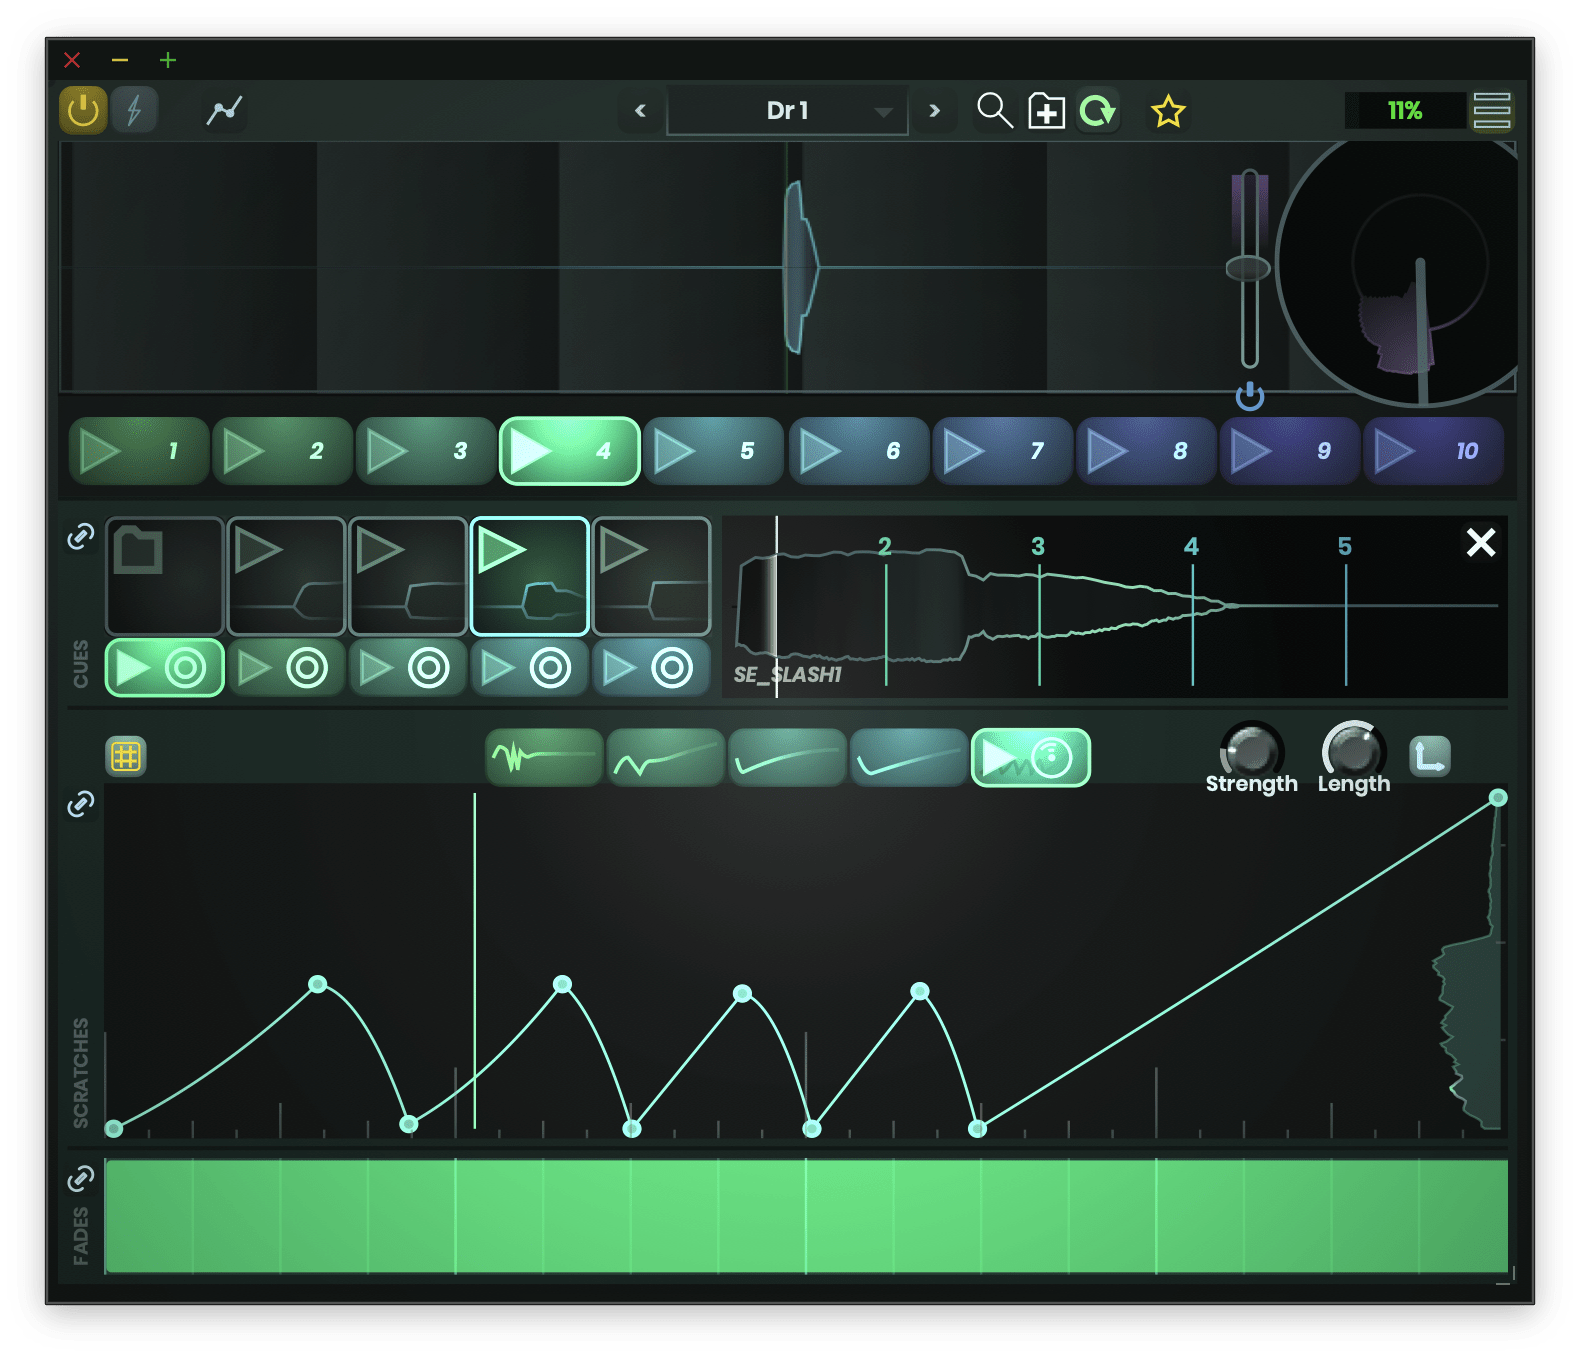Select active scene button 4
This screenshot has height=1358, width=1580.
[570, 451]
